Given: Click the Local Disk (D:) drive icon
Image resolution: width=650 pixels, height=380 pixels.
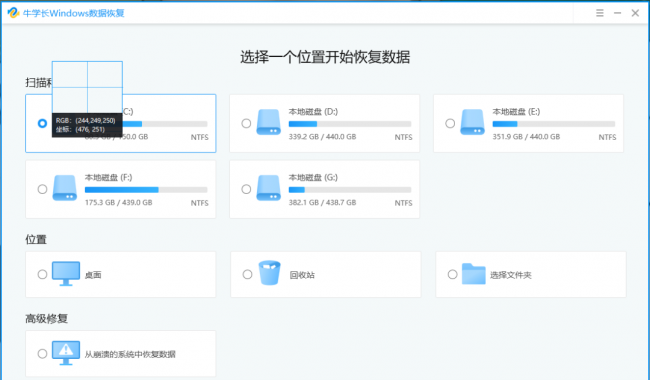Looking at the screenshot, I should 268,122.
